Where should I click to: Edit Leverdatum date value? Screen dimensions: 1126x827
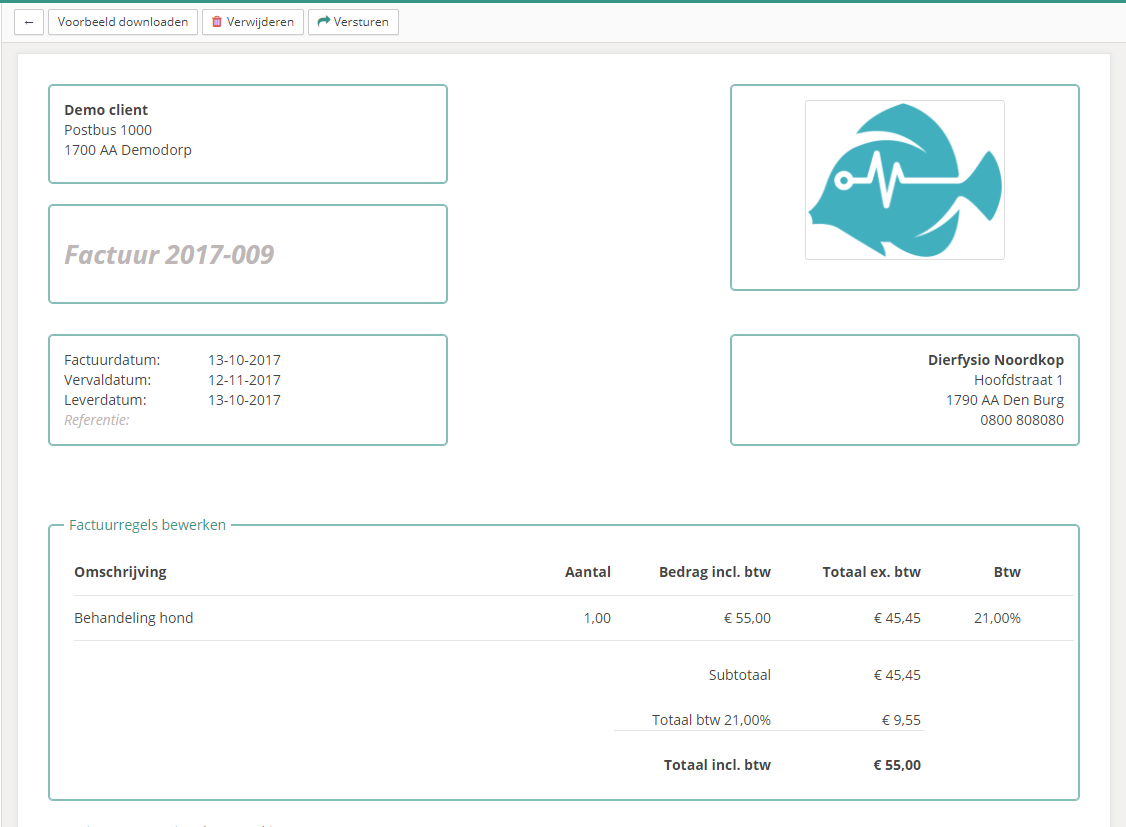click(x=244, y=400)
